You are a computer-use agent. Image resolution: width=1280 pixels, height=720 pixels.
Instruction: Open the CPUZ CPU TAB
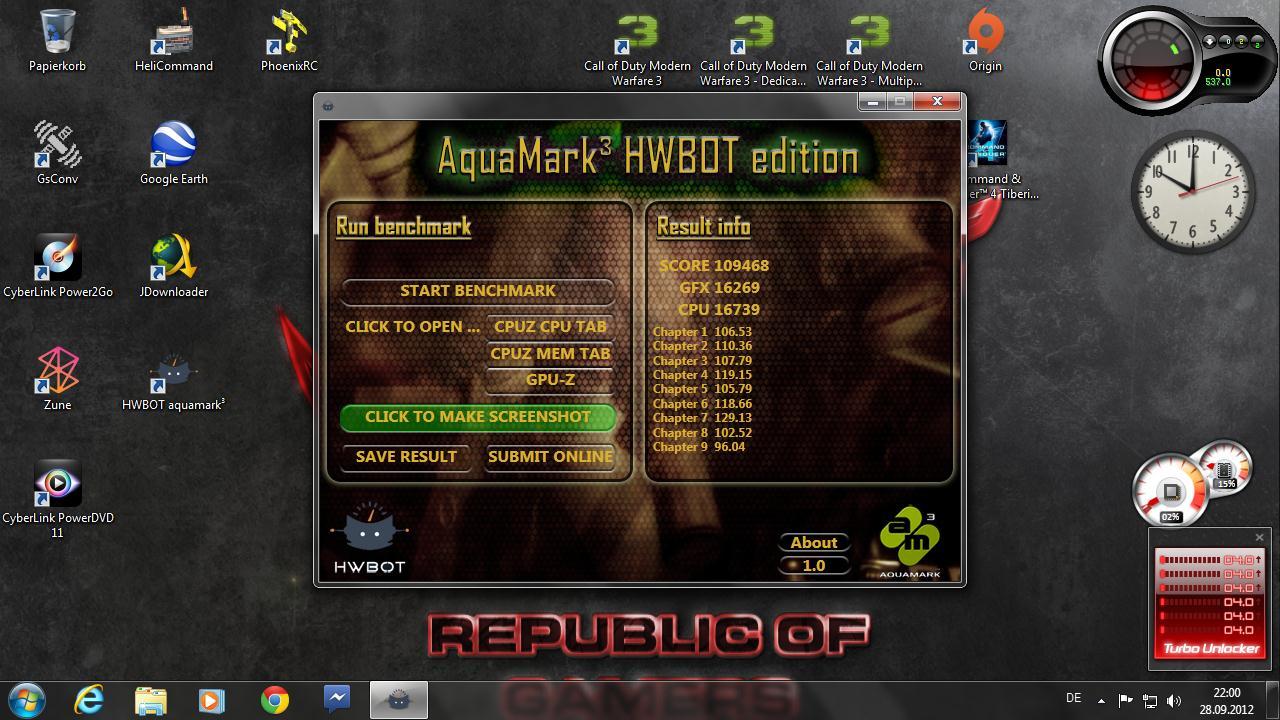point(550,326)
